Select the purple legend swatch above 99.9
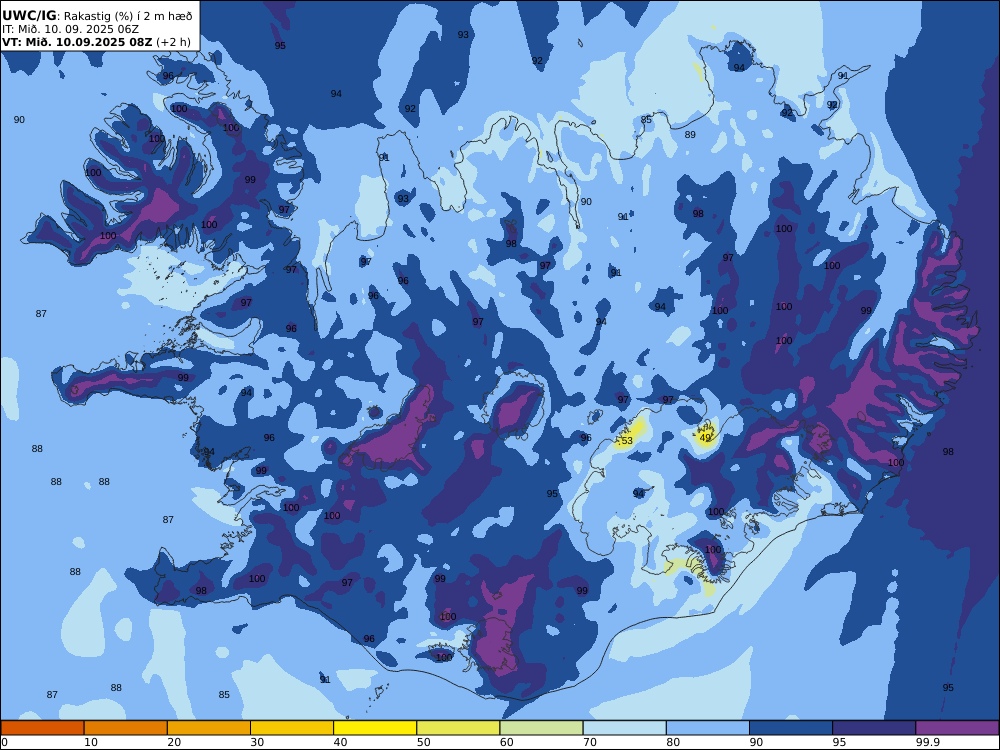 click(957, 728)
